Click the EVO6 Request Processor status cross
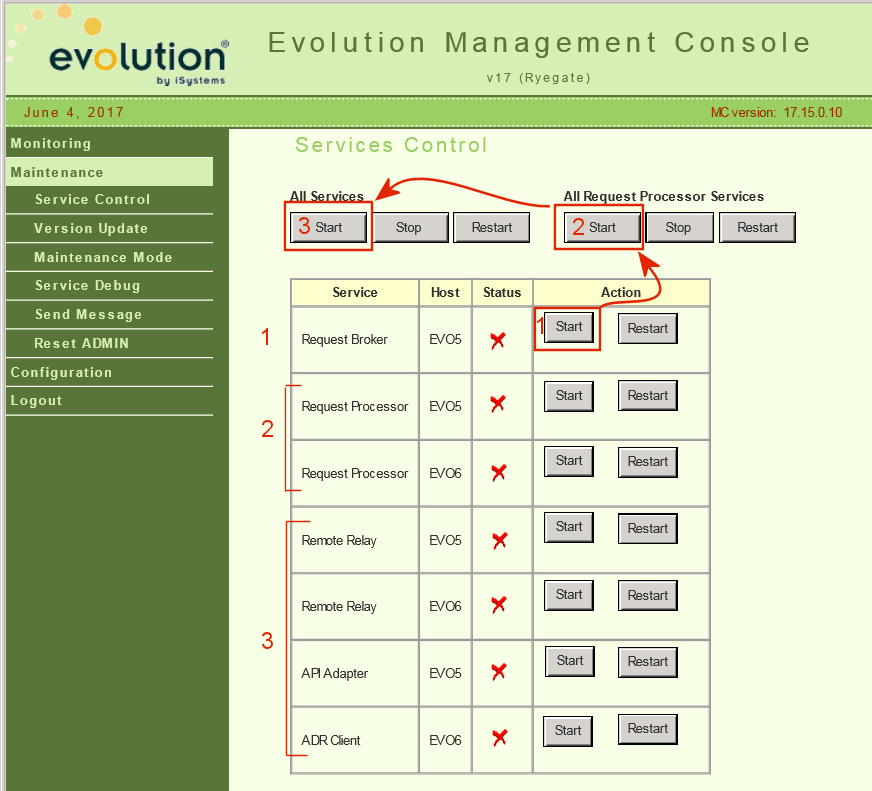This screenshot has height=791, width=872. coord(501,473)
